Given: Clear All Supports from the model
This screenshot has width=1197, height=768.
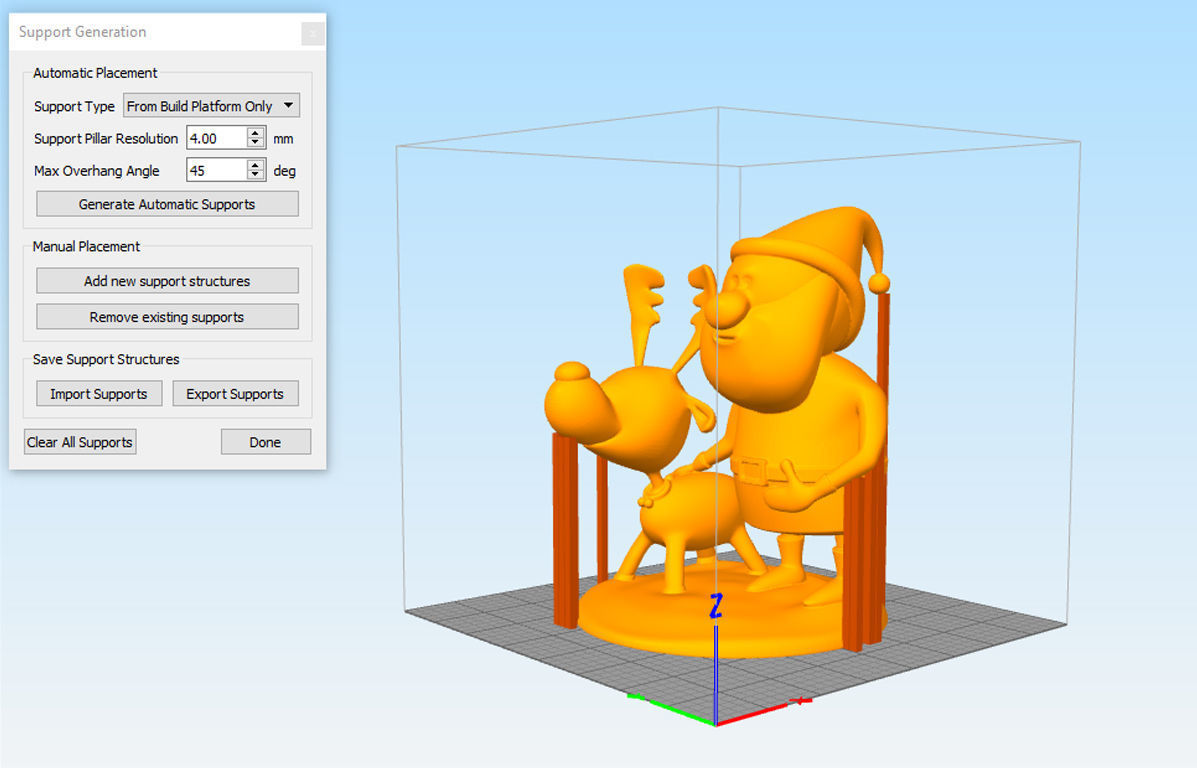Looking at the screenshot, I should point(80,442).
